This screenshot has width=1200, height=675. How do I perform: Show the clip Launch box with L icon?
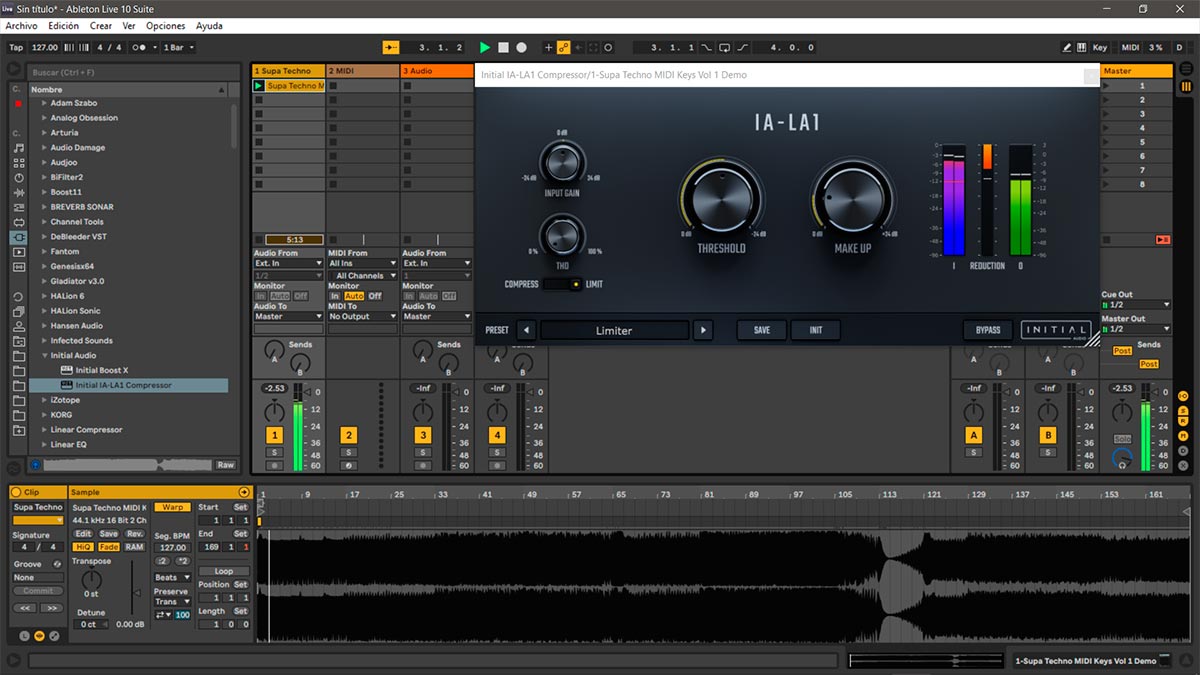click(25, 636)
